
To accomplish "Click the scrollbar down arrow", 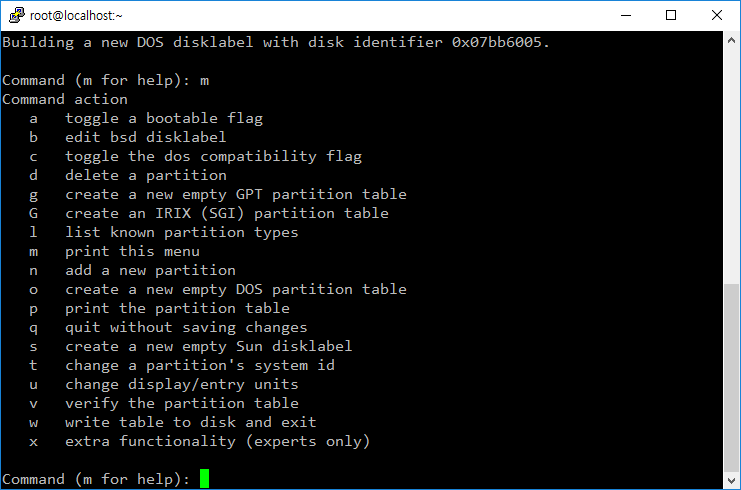I will point(731,481).
